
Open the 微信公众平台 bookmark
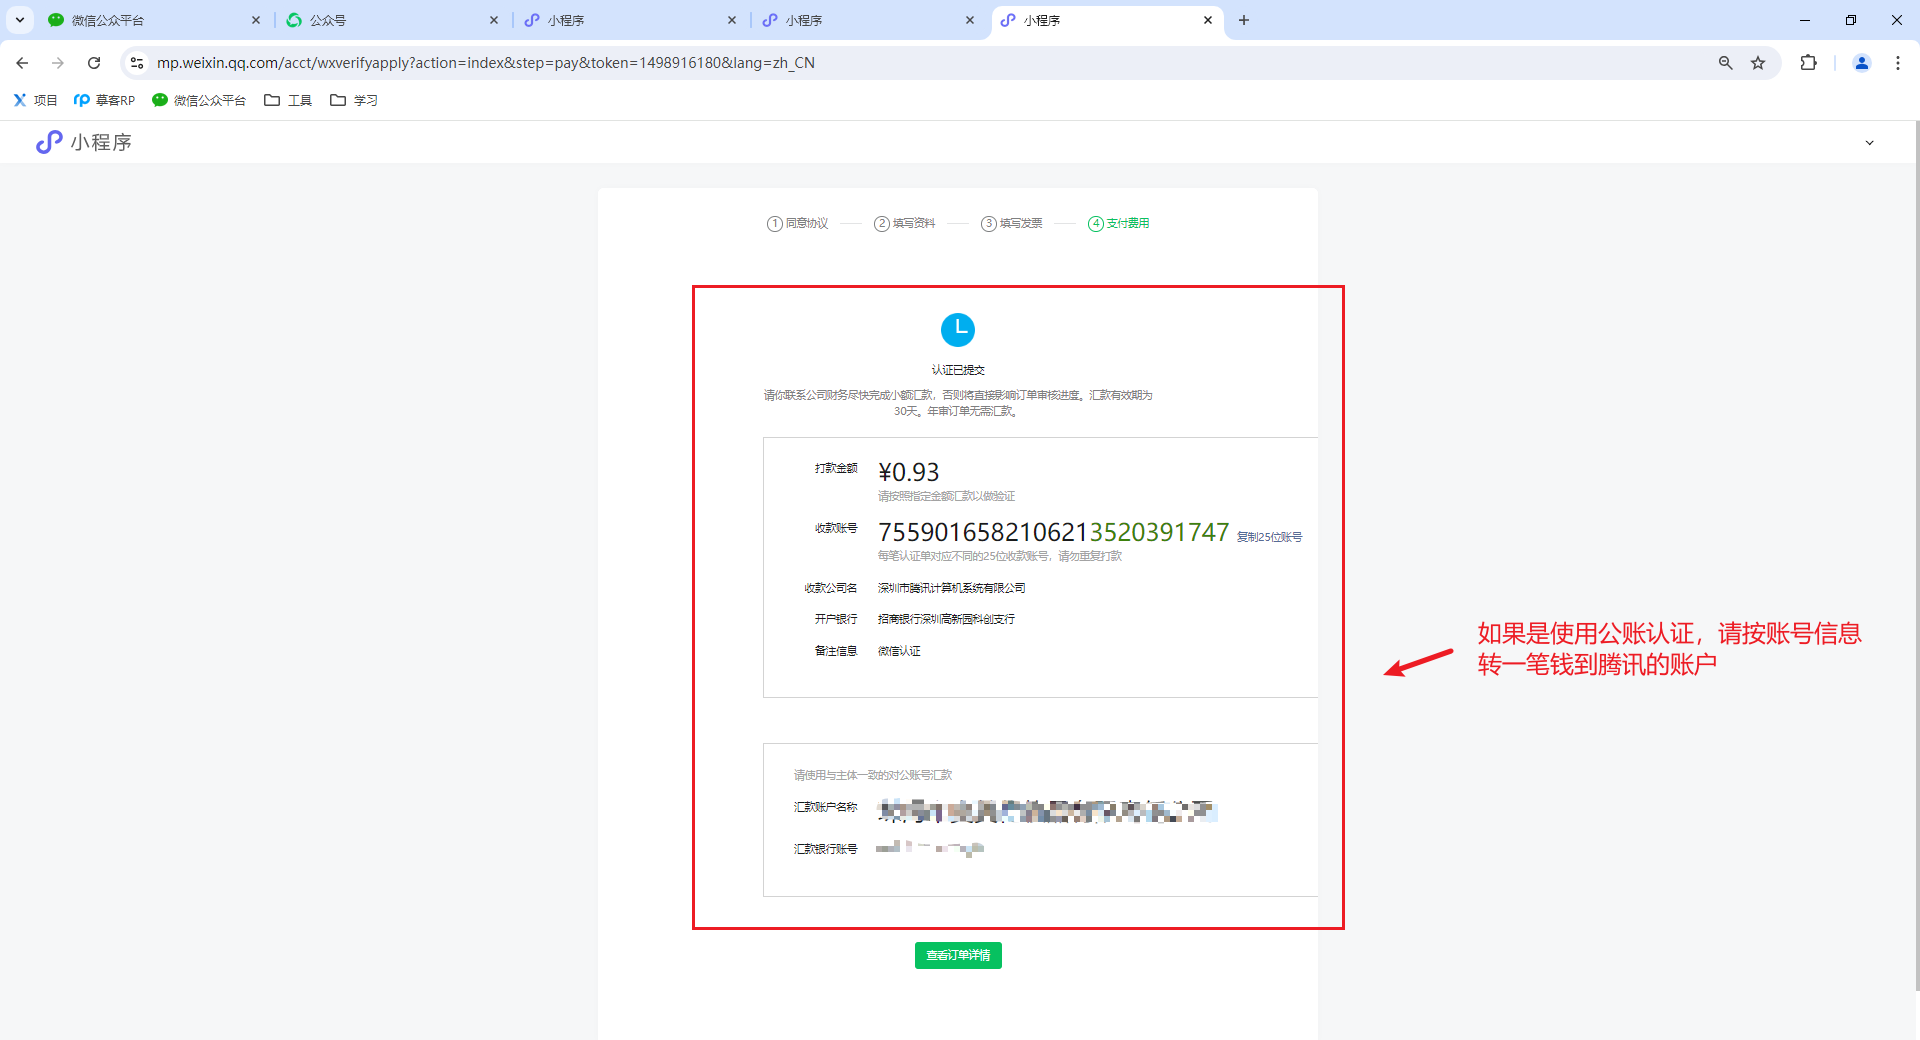tap(199, 100)
